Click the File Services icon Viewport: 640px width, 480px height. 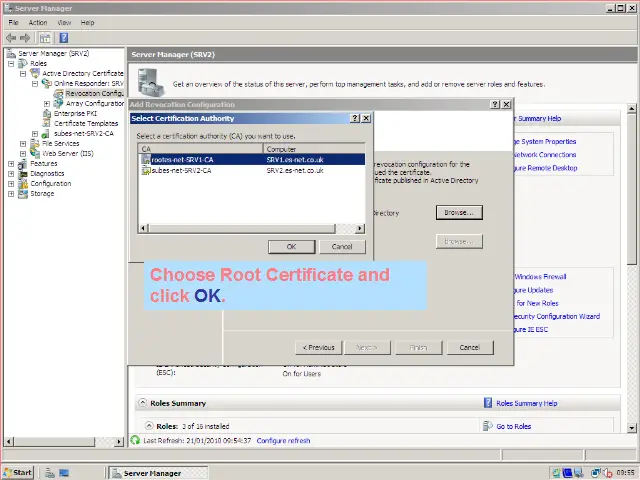pyautogui.click(x=35, y=143)
